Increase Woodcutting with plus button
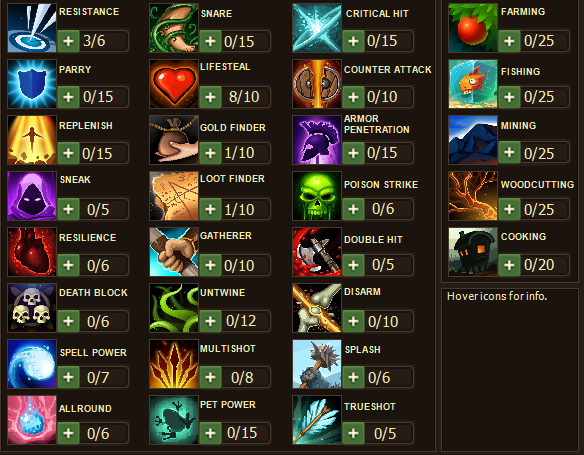This screenshot has height=455, width=584. pos(509,209)
